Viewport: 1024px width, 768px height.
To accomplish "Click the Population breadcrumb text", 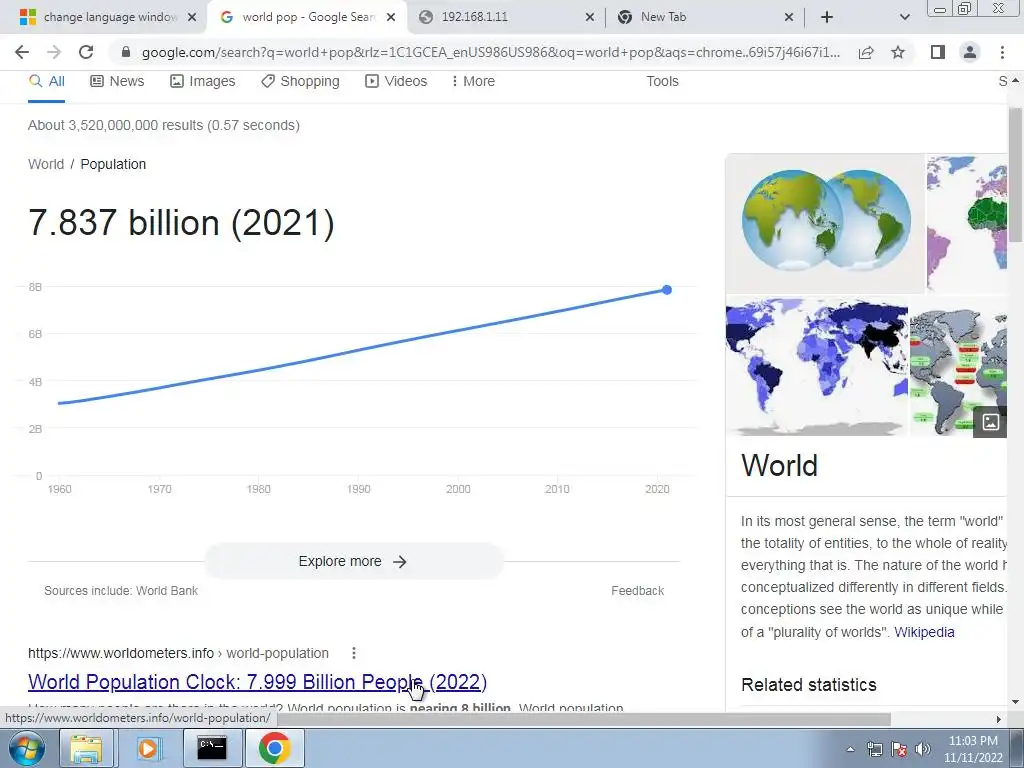I will tap(113, 165).
